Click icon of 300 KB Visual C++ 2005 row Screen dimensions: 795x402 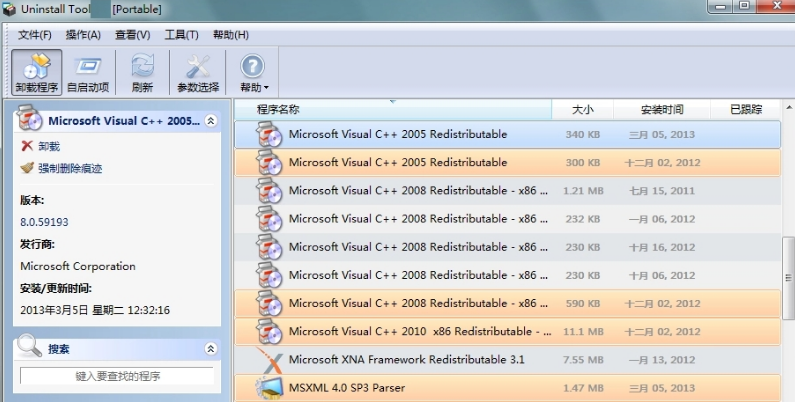click(x=269, y=163)
